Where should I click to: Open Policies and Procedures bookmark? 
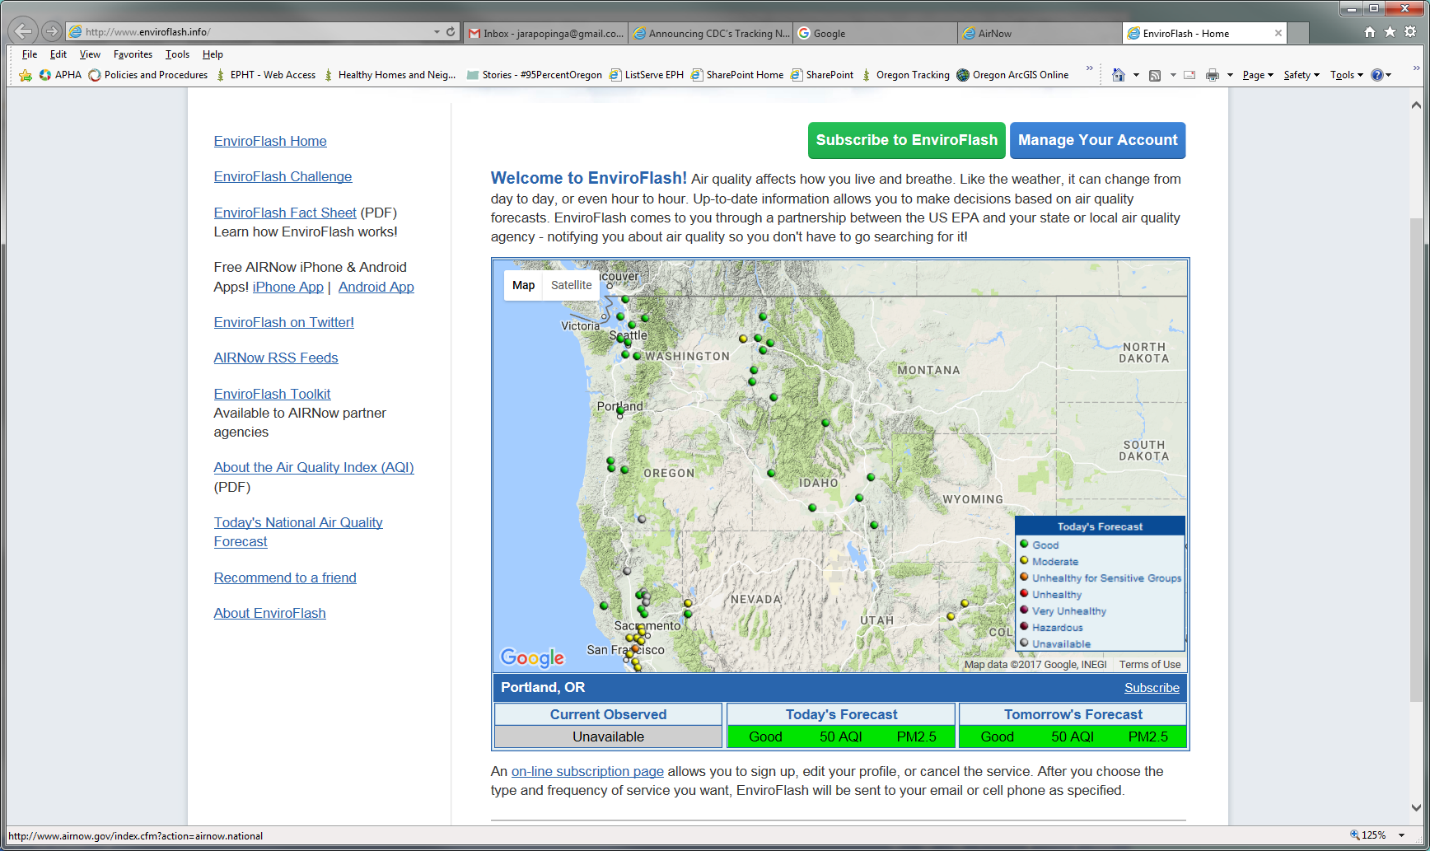click(x=148, y=75)
